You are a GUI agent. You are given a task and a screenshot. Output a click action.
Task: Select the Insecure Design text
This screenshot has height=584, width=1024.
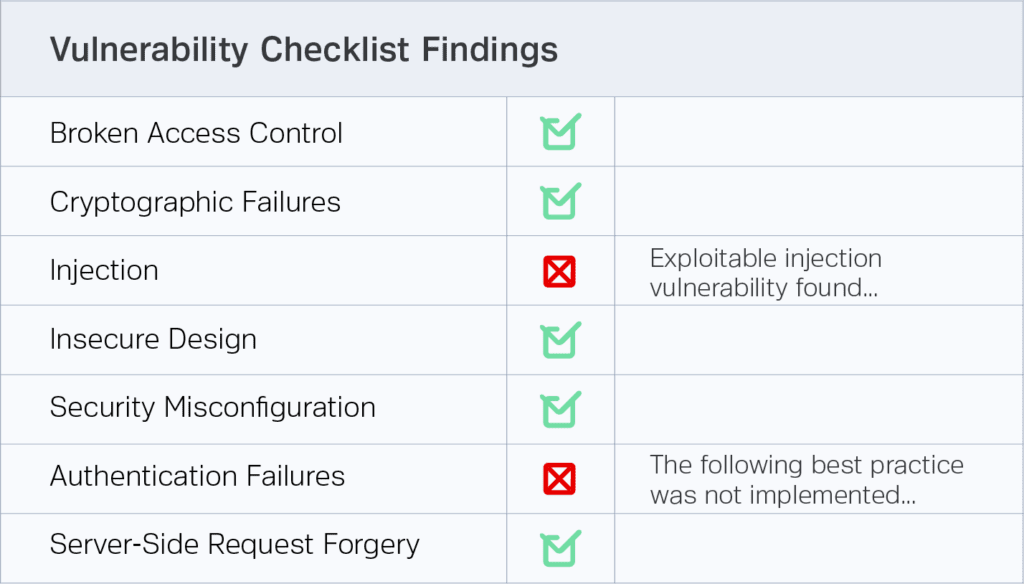(x=153, y=340)
